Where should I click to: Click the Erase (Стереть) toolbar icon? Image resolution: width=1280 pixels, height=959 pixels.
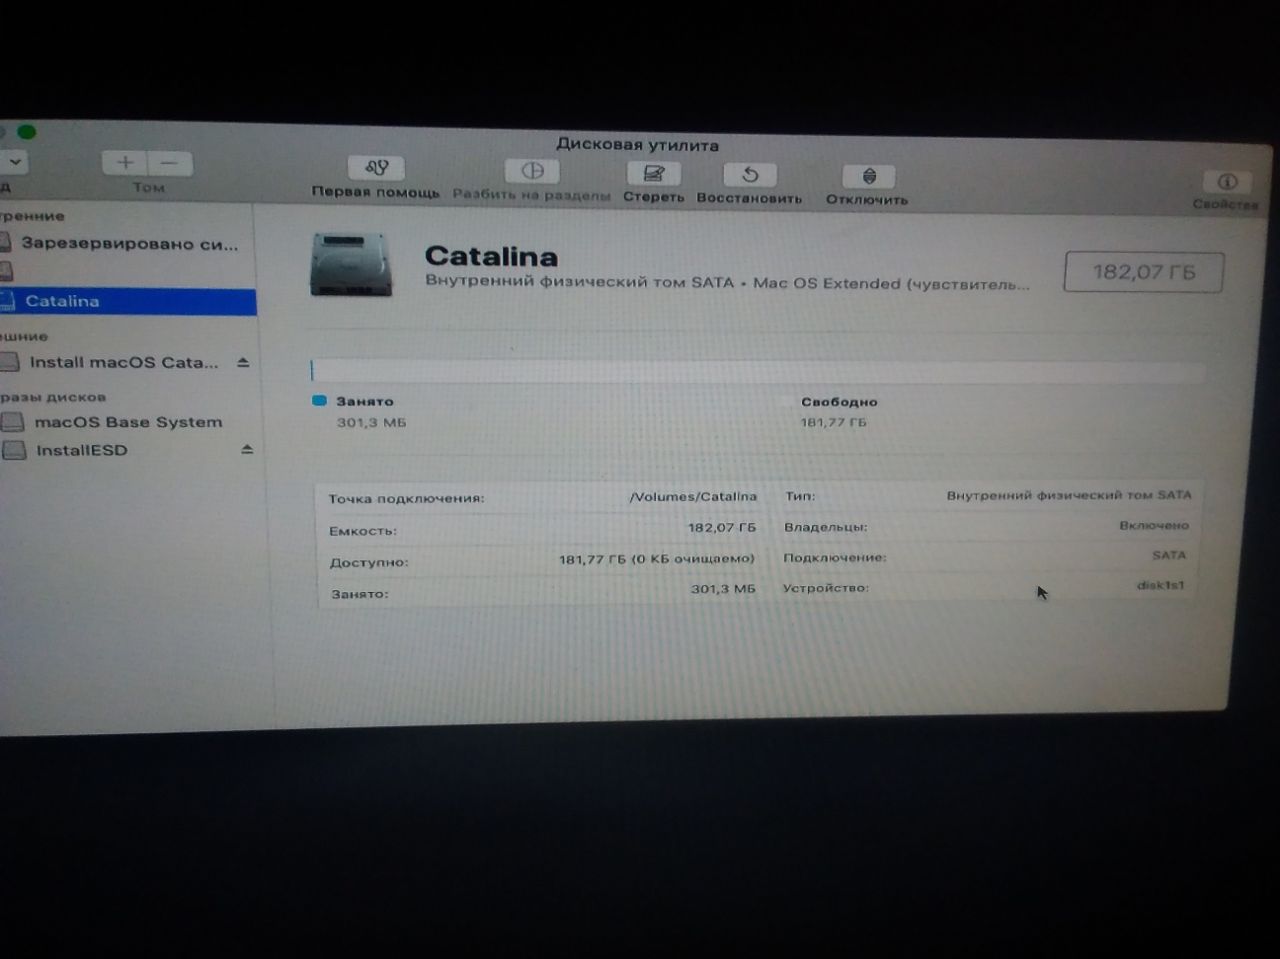point(653,174)
